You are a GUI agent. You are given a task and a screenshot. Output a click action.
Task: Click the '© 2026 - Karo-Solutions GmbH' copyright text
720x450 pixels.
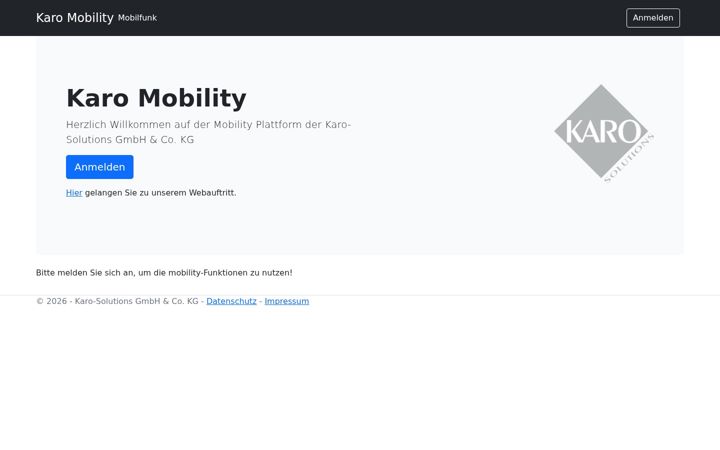click(117, 301)
